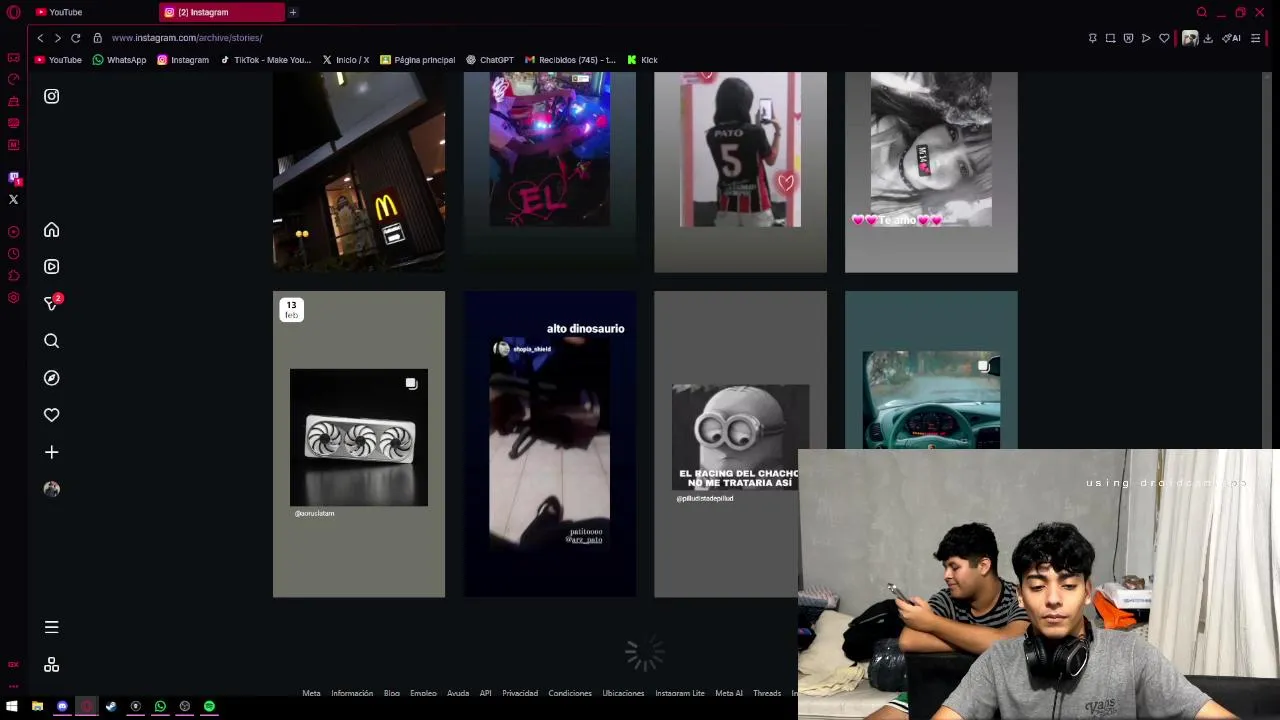This screenshot has height=720, width=1280.
Task: Open the Instagram search magnifier
Action: (x=51, y=341)
